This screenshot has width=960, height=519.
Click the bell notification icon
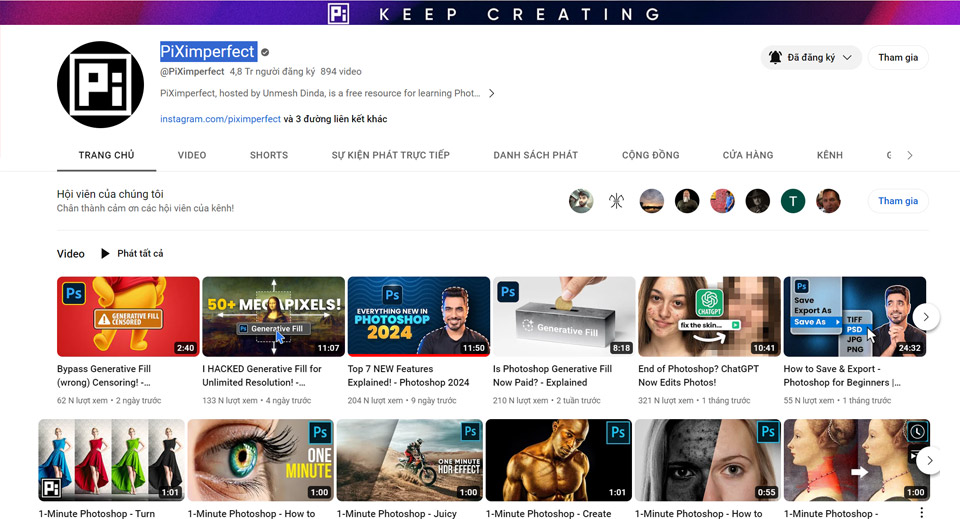tap(775, 58)
